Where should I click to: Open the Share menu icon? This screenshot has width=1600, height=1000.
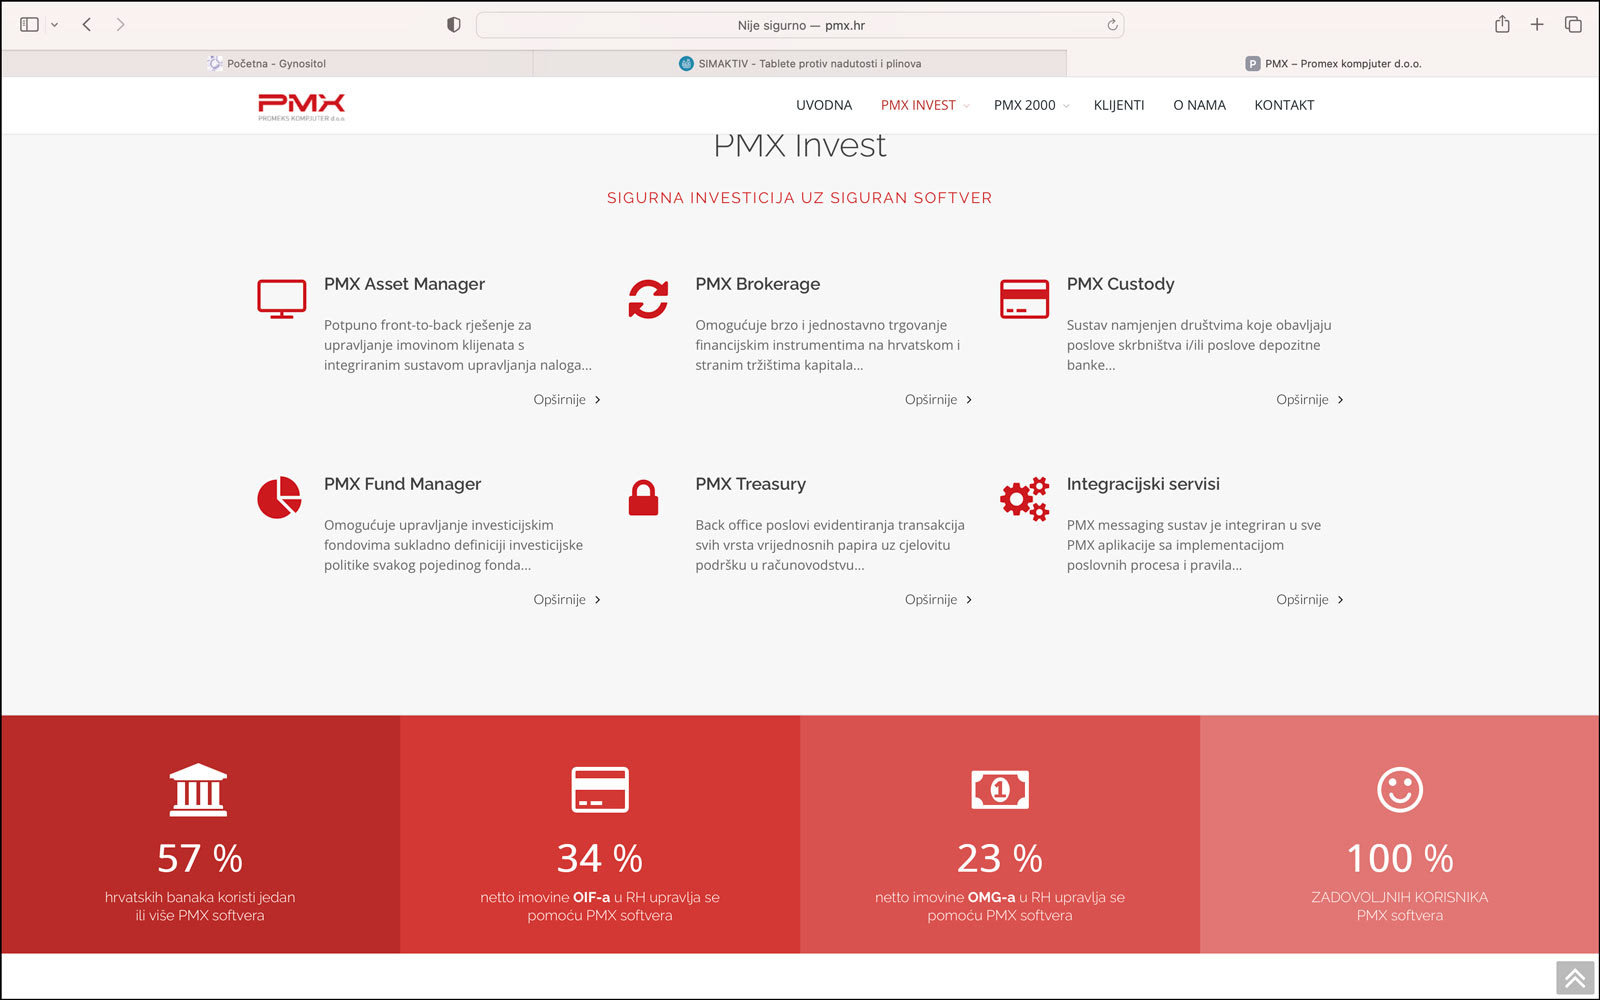(1502, 24)
